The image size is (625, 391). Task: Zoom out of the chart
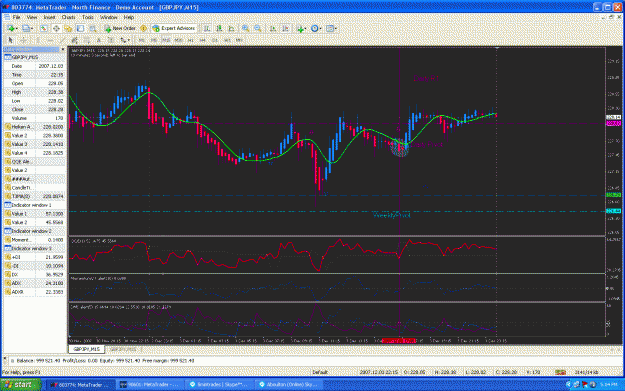(258, 28)
